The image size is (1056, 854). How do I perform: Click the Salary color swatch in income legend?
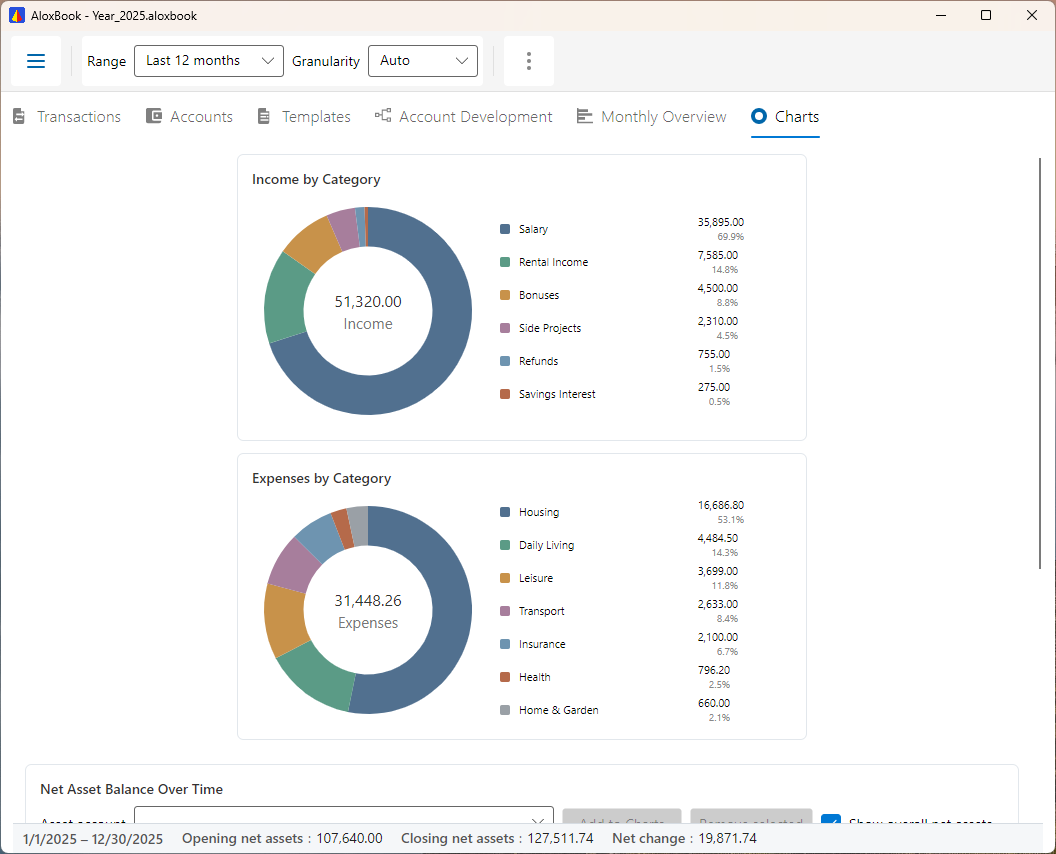[505, 229]
